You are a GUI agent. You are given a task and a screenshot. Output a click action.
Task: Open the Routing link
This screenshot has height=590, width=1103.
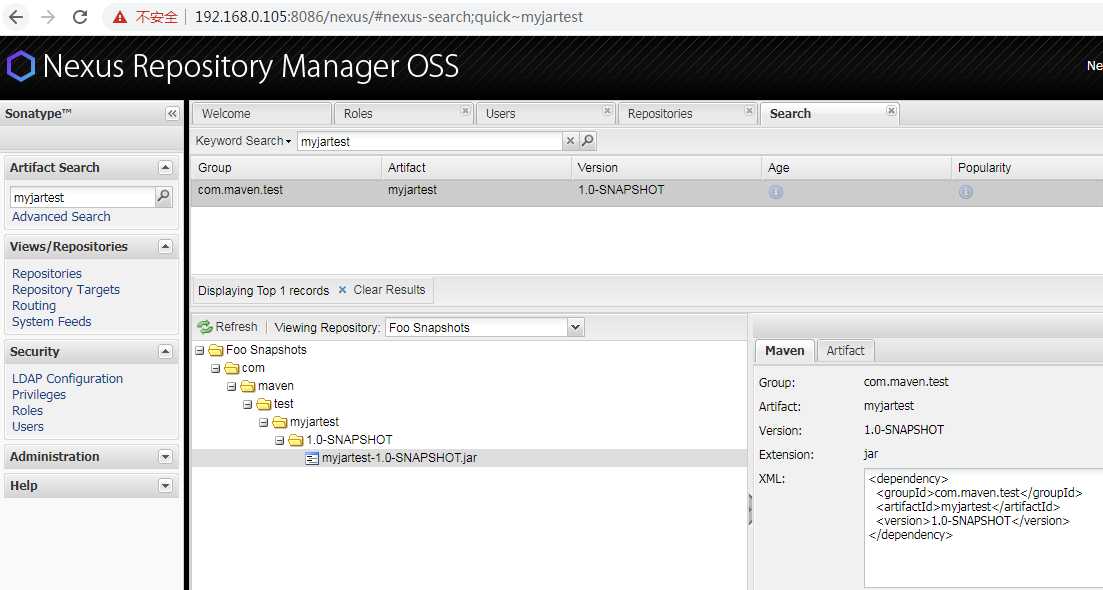[34, 306]
